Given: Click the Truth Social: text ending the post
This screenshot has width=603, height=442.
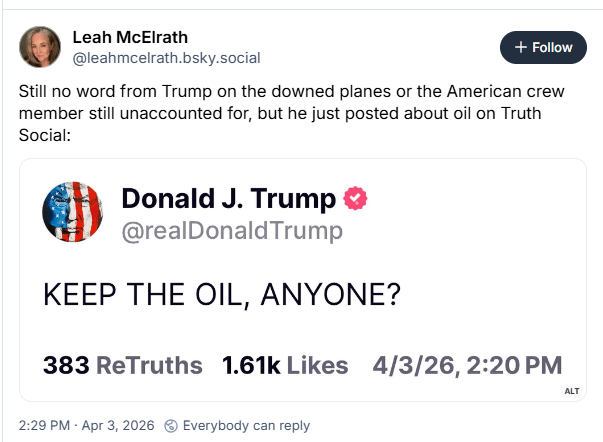Looking at the screenshot, I should (44, 135).
